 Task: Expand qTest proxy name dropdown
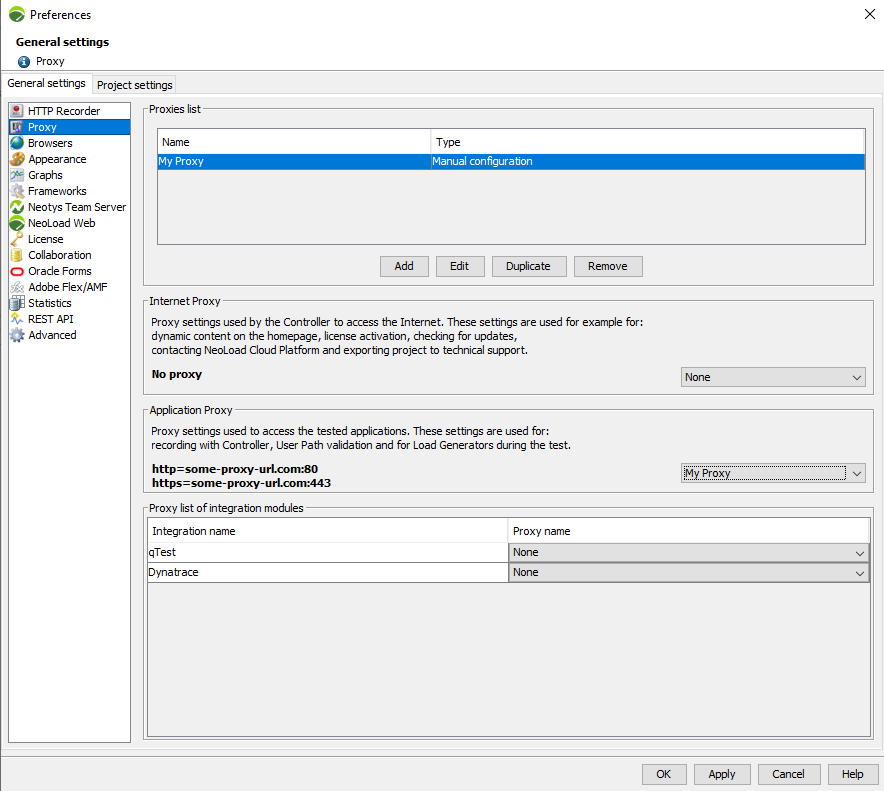pos(688,552)
